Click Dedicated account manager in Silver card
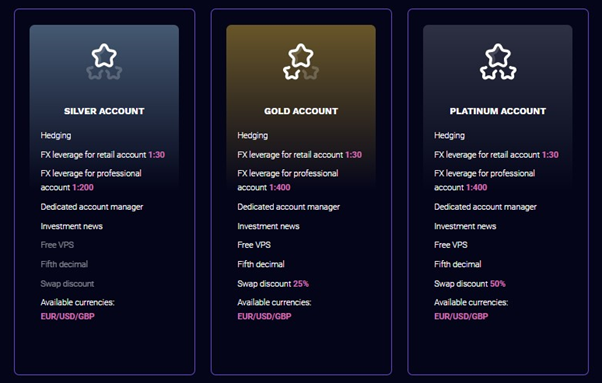Image resolution: width=602 pixels, height=383 pixels. [x=92, y=207]
